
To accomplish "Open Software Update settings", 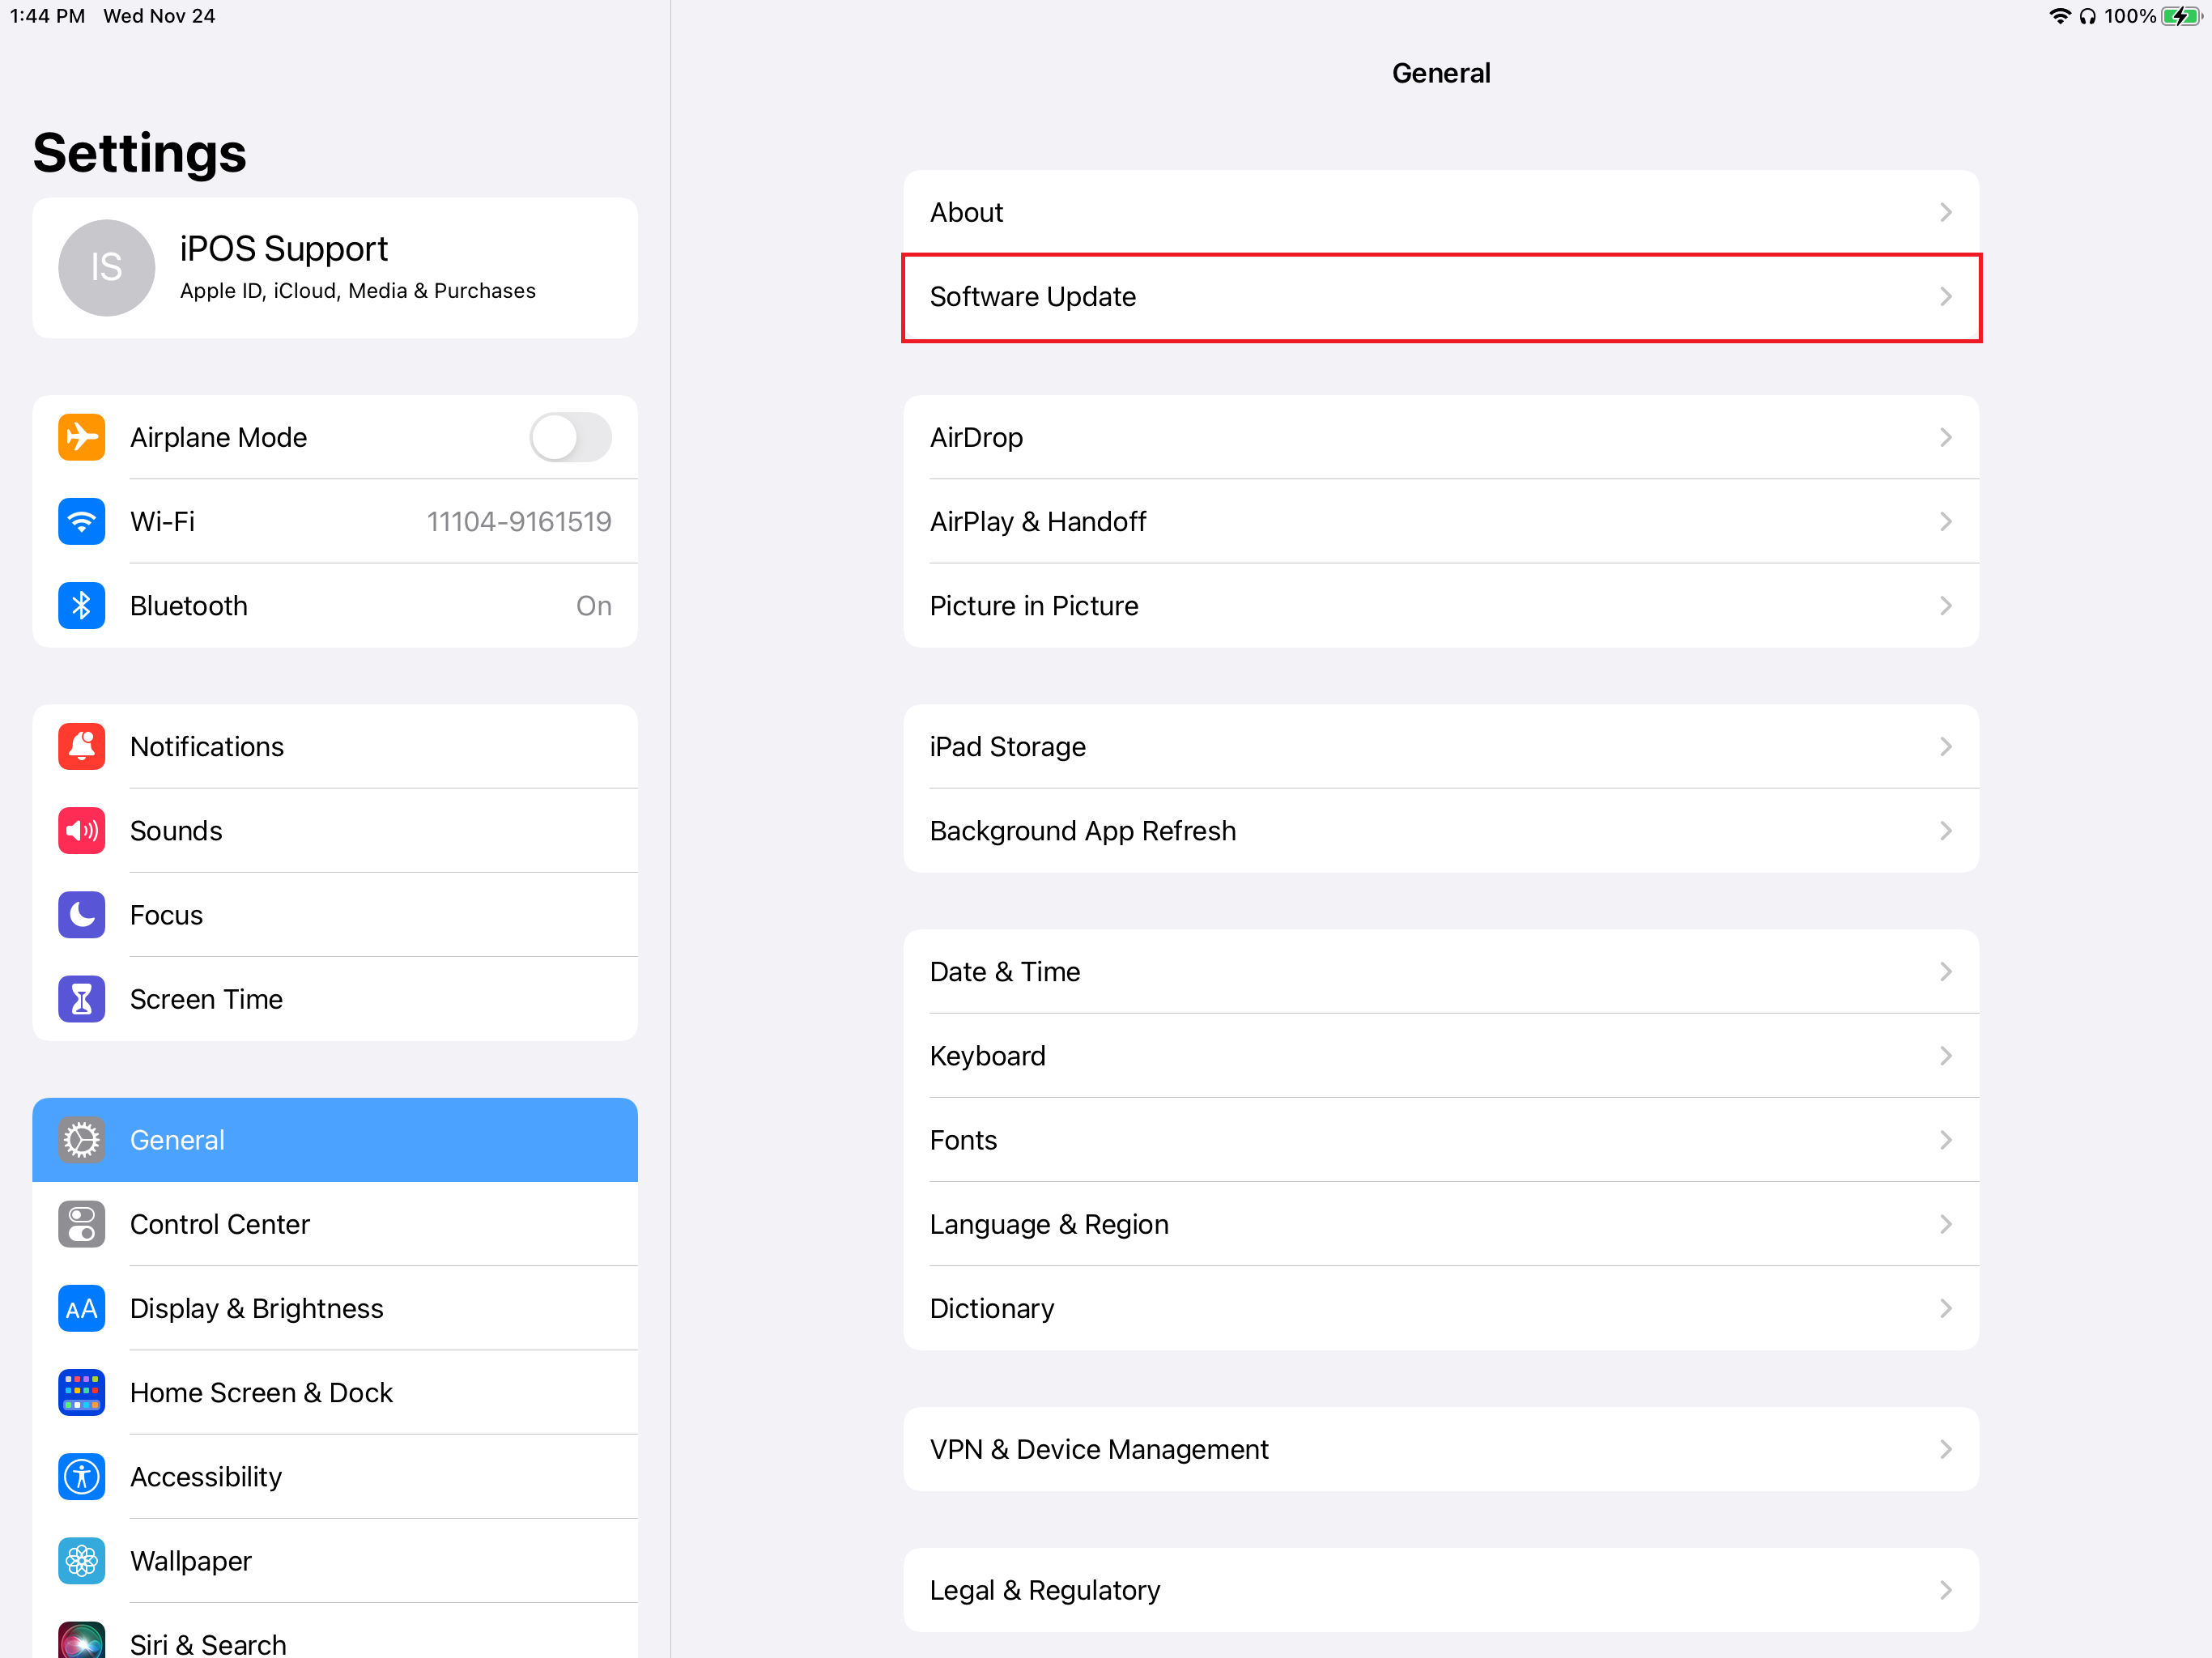I will 1441,297.
